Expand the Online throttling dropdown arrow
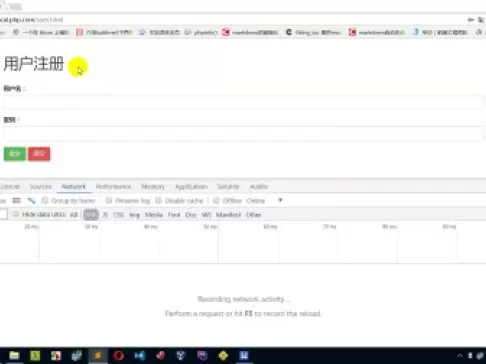The image size is (486, 364). click(280, 200)
